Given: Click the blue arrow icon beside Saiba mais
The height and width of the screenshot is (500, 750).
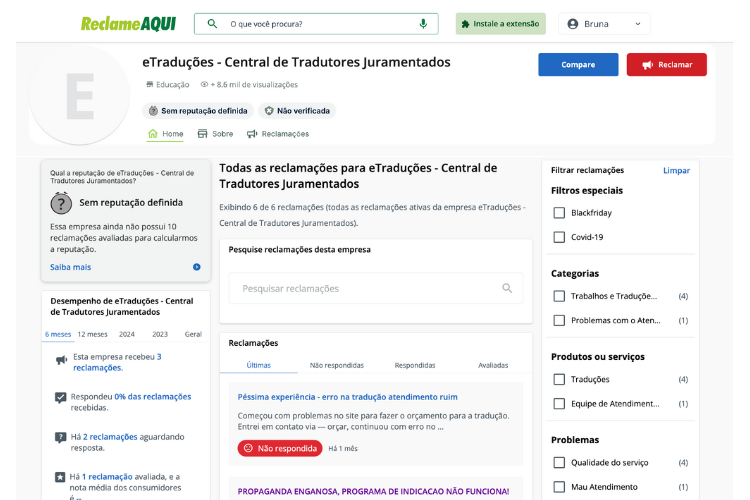Looking at the screenshot, I should coord(197,267).
